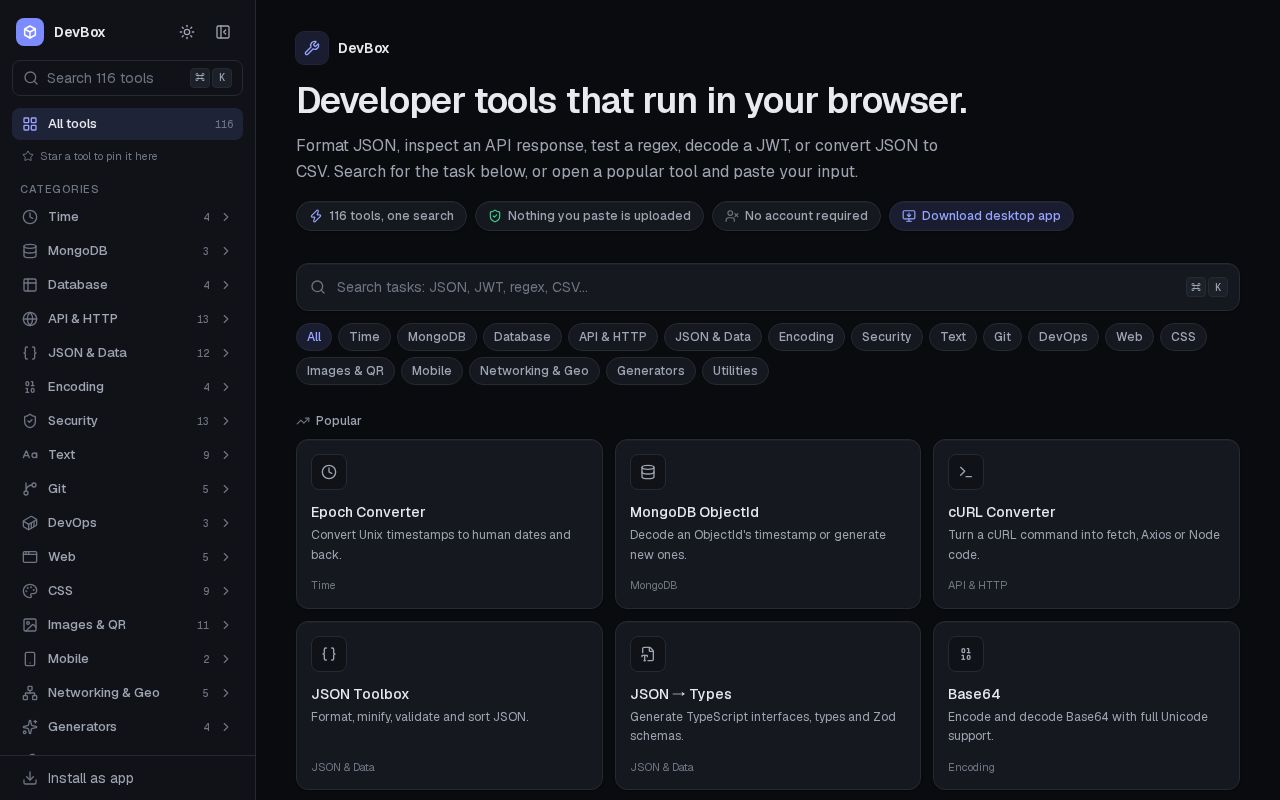Download the desktop app
1280x800 pixels.
(981, 216)
